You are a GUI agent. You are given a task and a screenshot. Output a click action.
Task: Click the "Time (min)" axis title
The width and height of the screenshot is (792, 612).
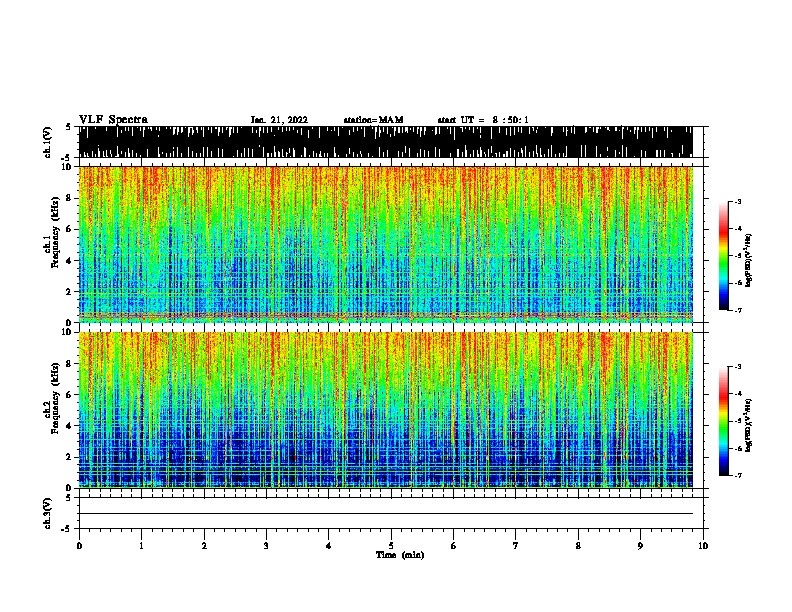(x=400, y=555)
